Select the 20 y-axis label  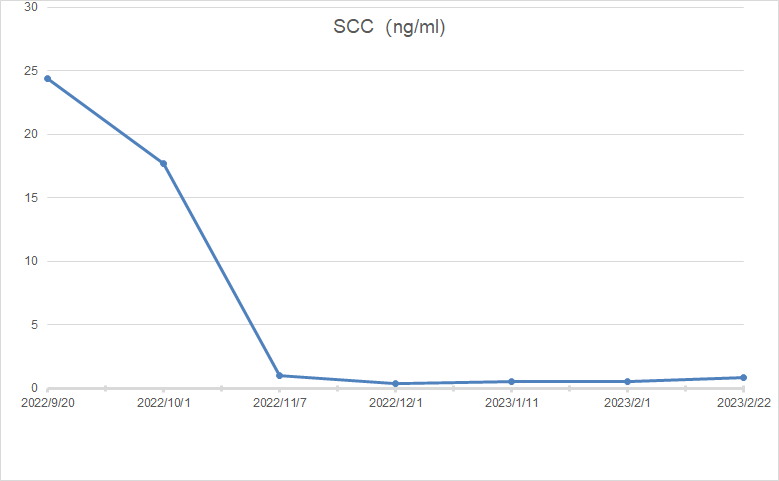(x=31, y=134)
